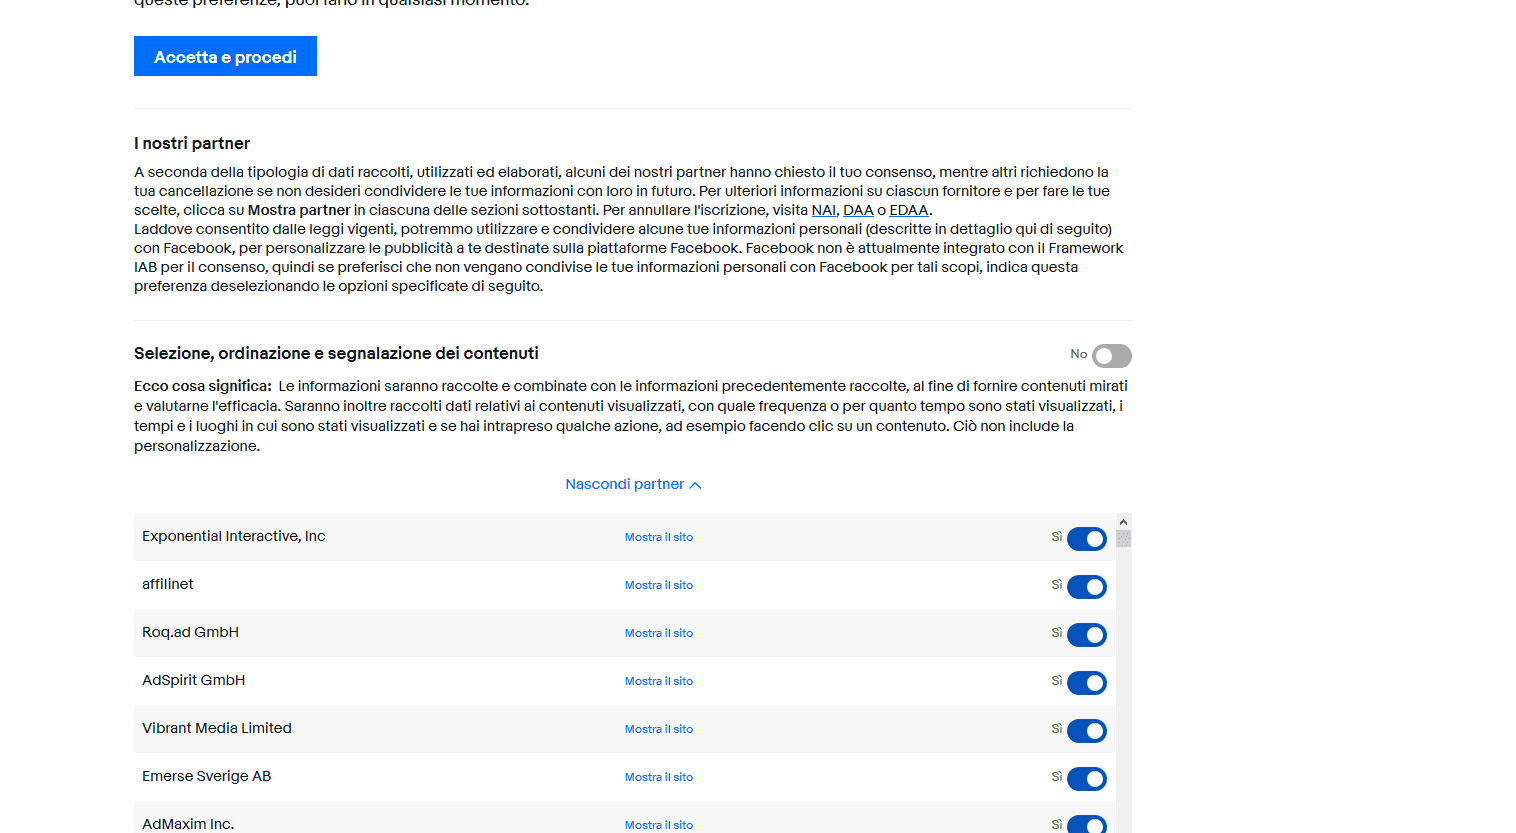1516x833 pixels.
Task: Click Mostra il sito for Emerse Sverige AB
Action: click(659, 778)
